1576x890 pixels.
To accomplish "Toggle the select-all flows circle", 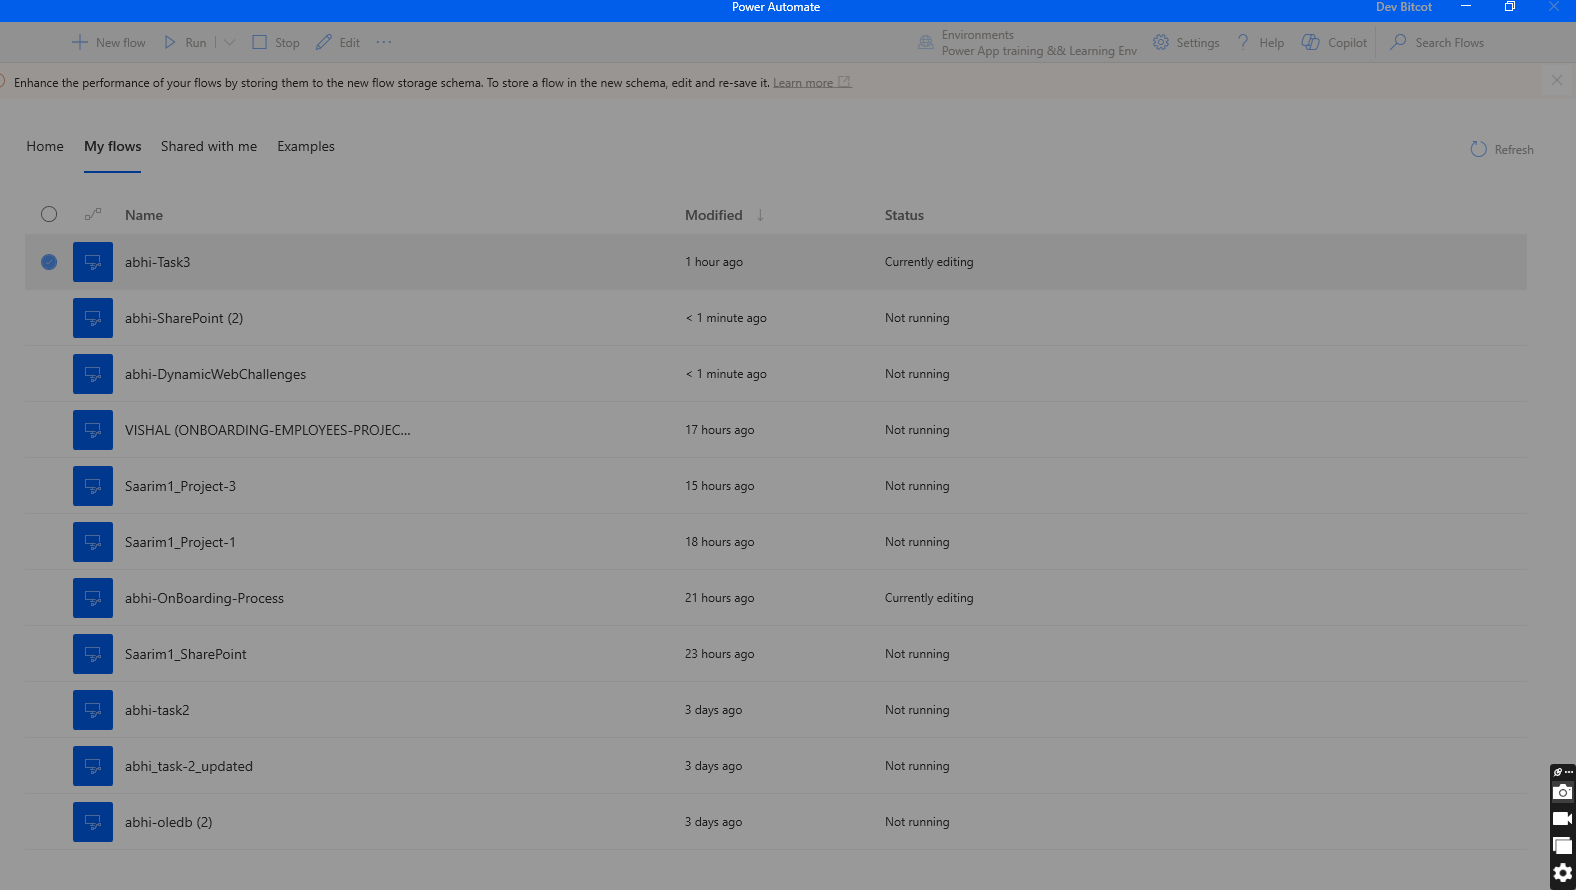I will 49,214.
